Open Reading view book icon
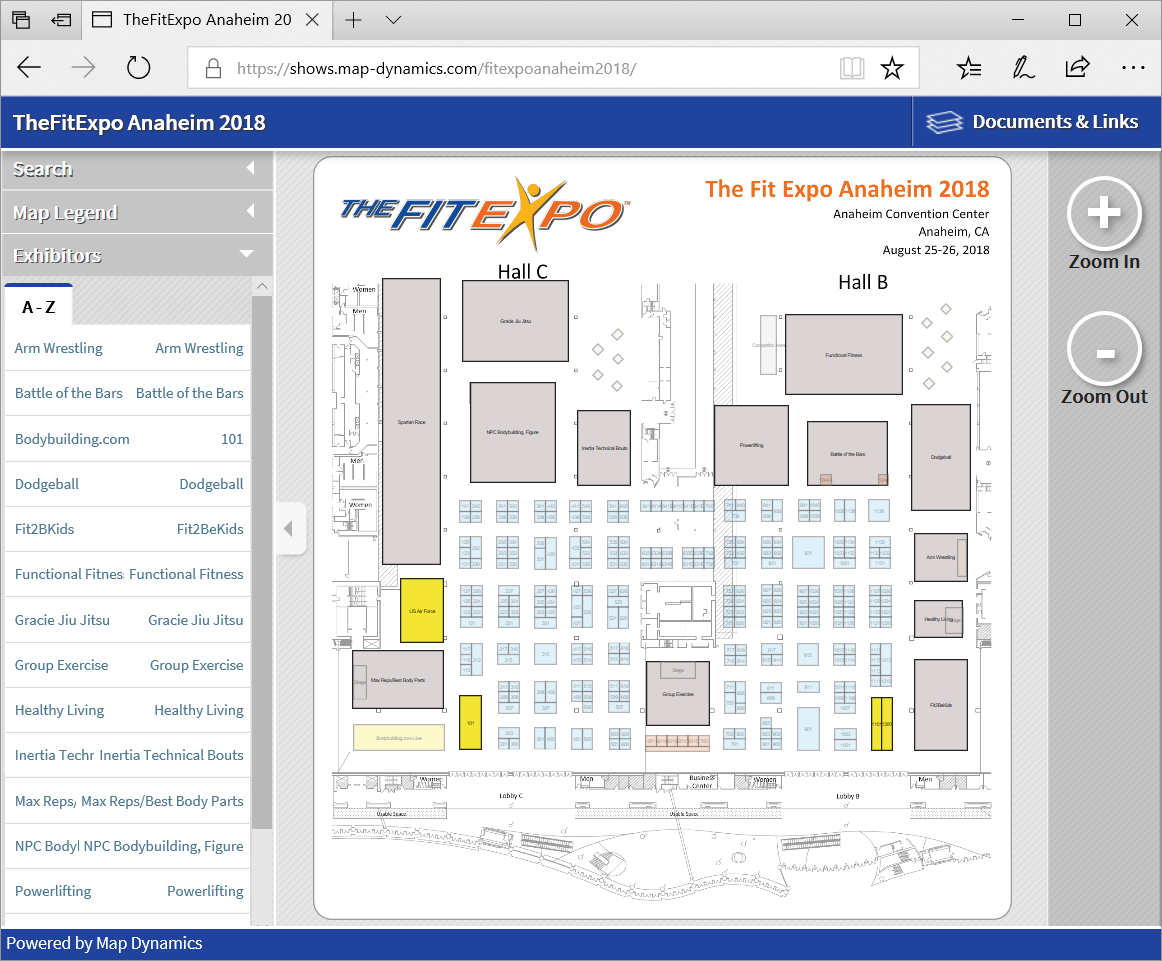 coord(851,68)
